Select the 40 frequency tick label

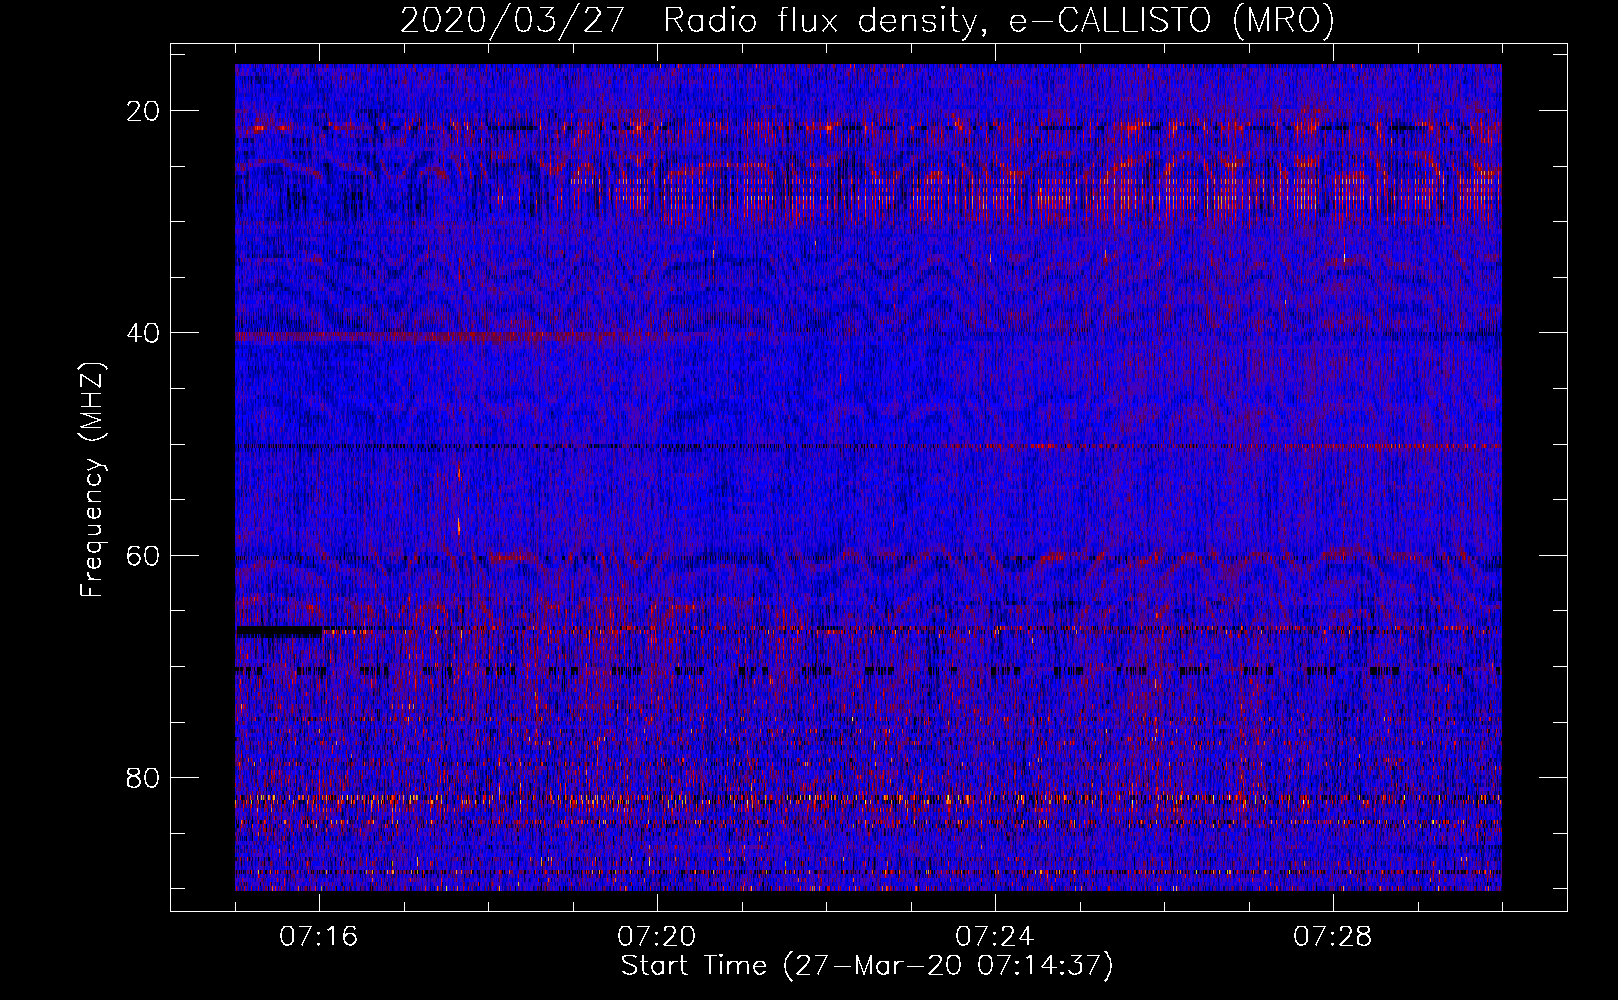pyautogui.click(x=144, y=333)
